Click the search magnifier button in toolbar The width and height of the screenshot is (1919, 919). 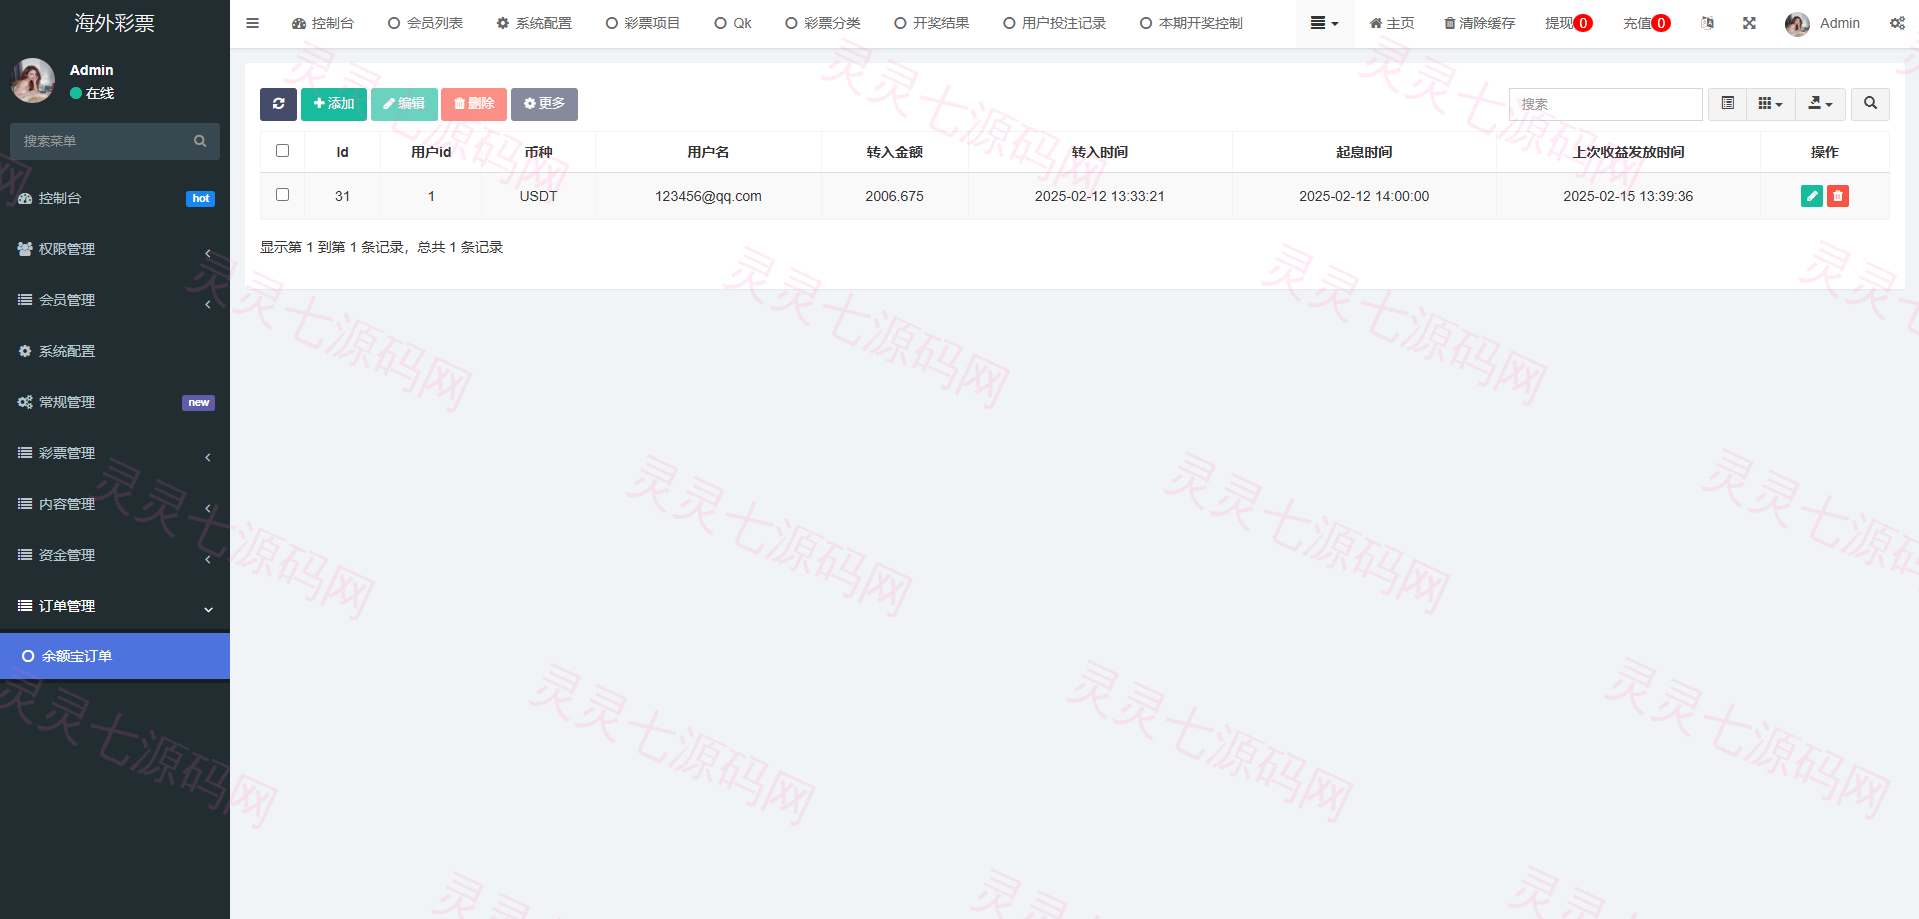(x=1870, y=104)
